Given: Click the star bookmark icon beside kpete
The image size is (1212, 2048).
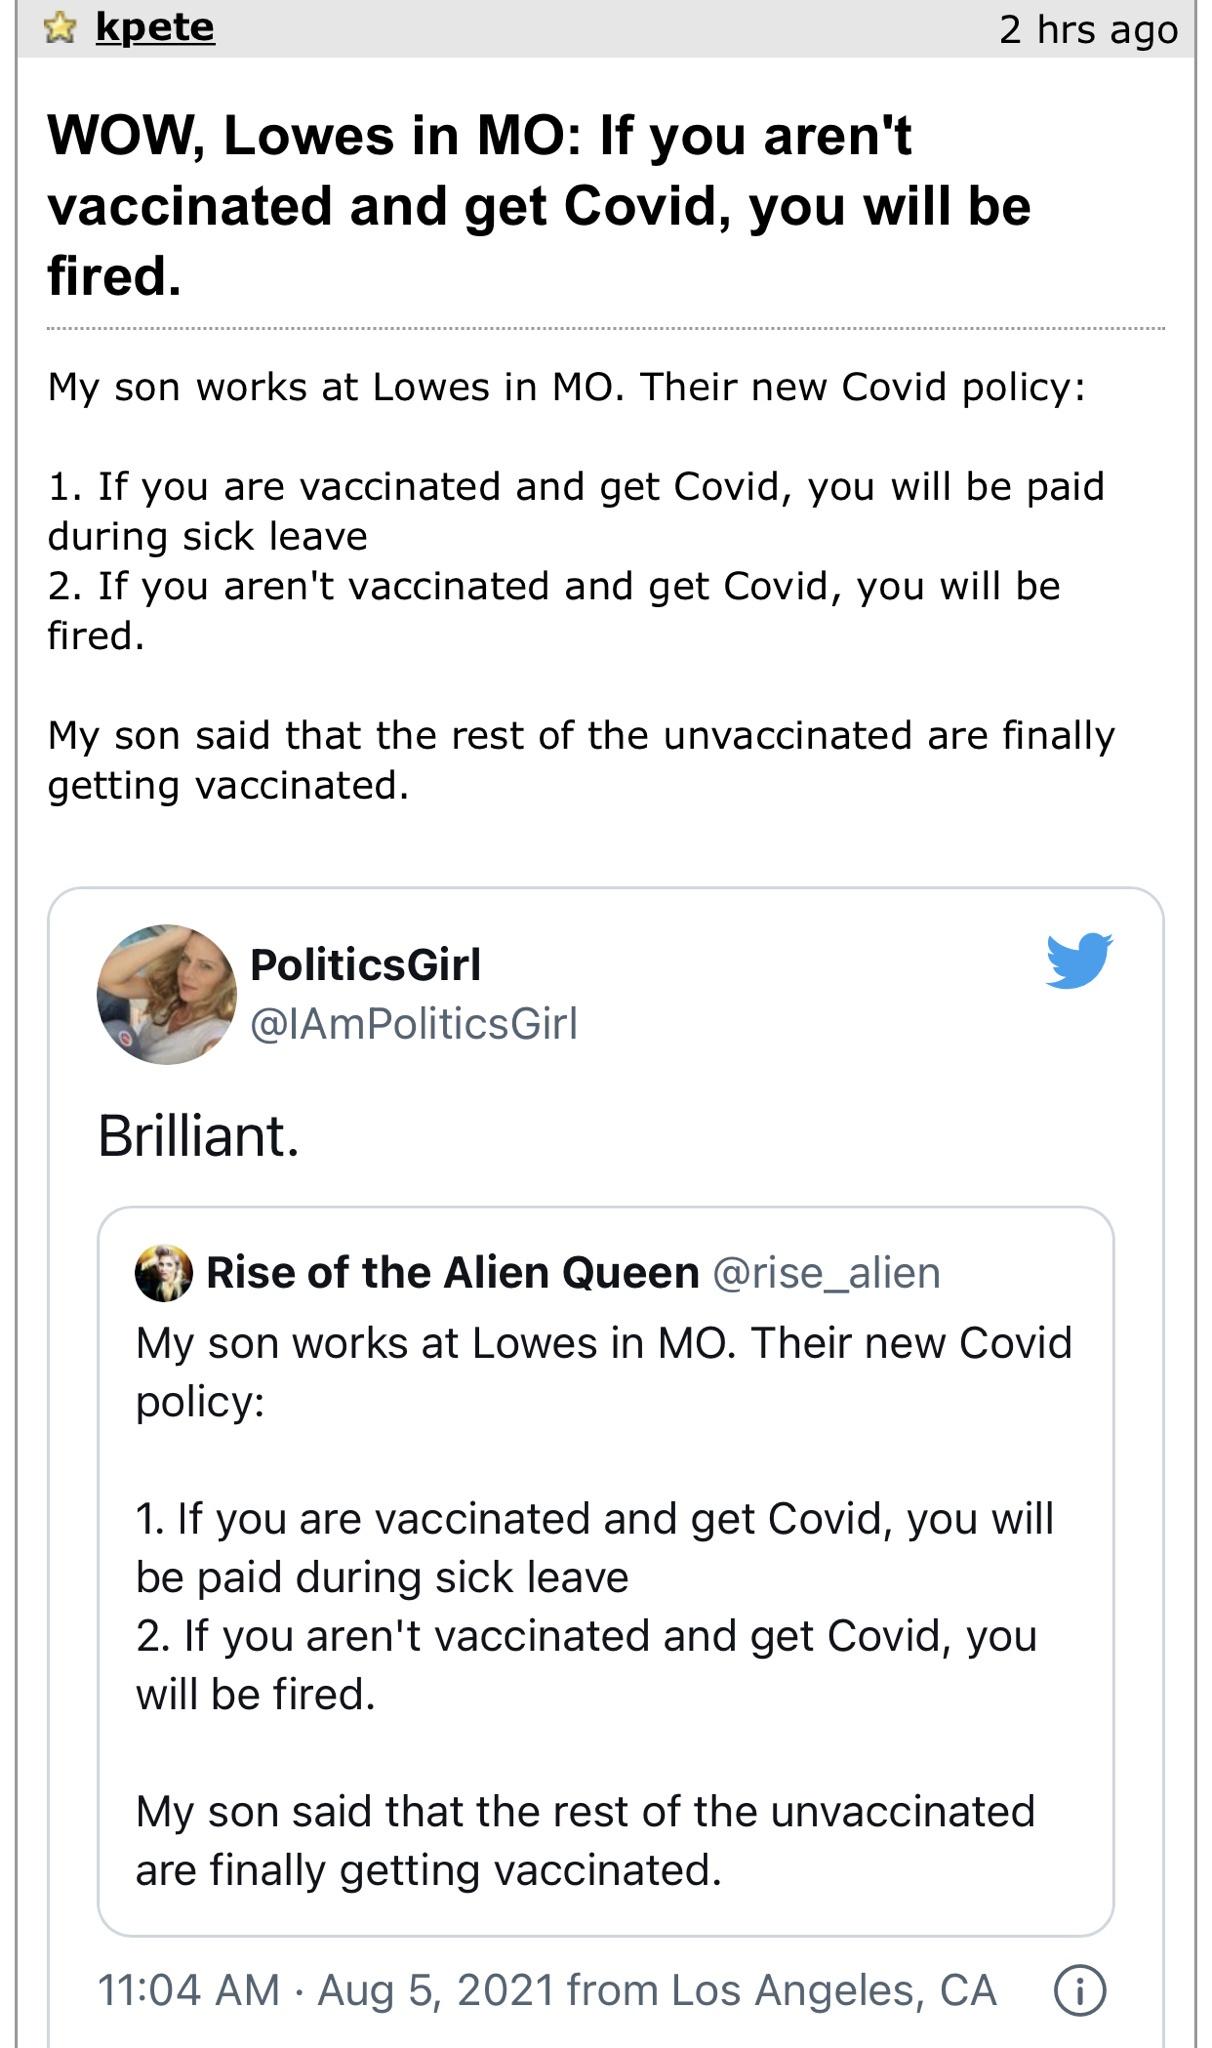Looking at the screenshot, I should (x=59, y=29).
